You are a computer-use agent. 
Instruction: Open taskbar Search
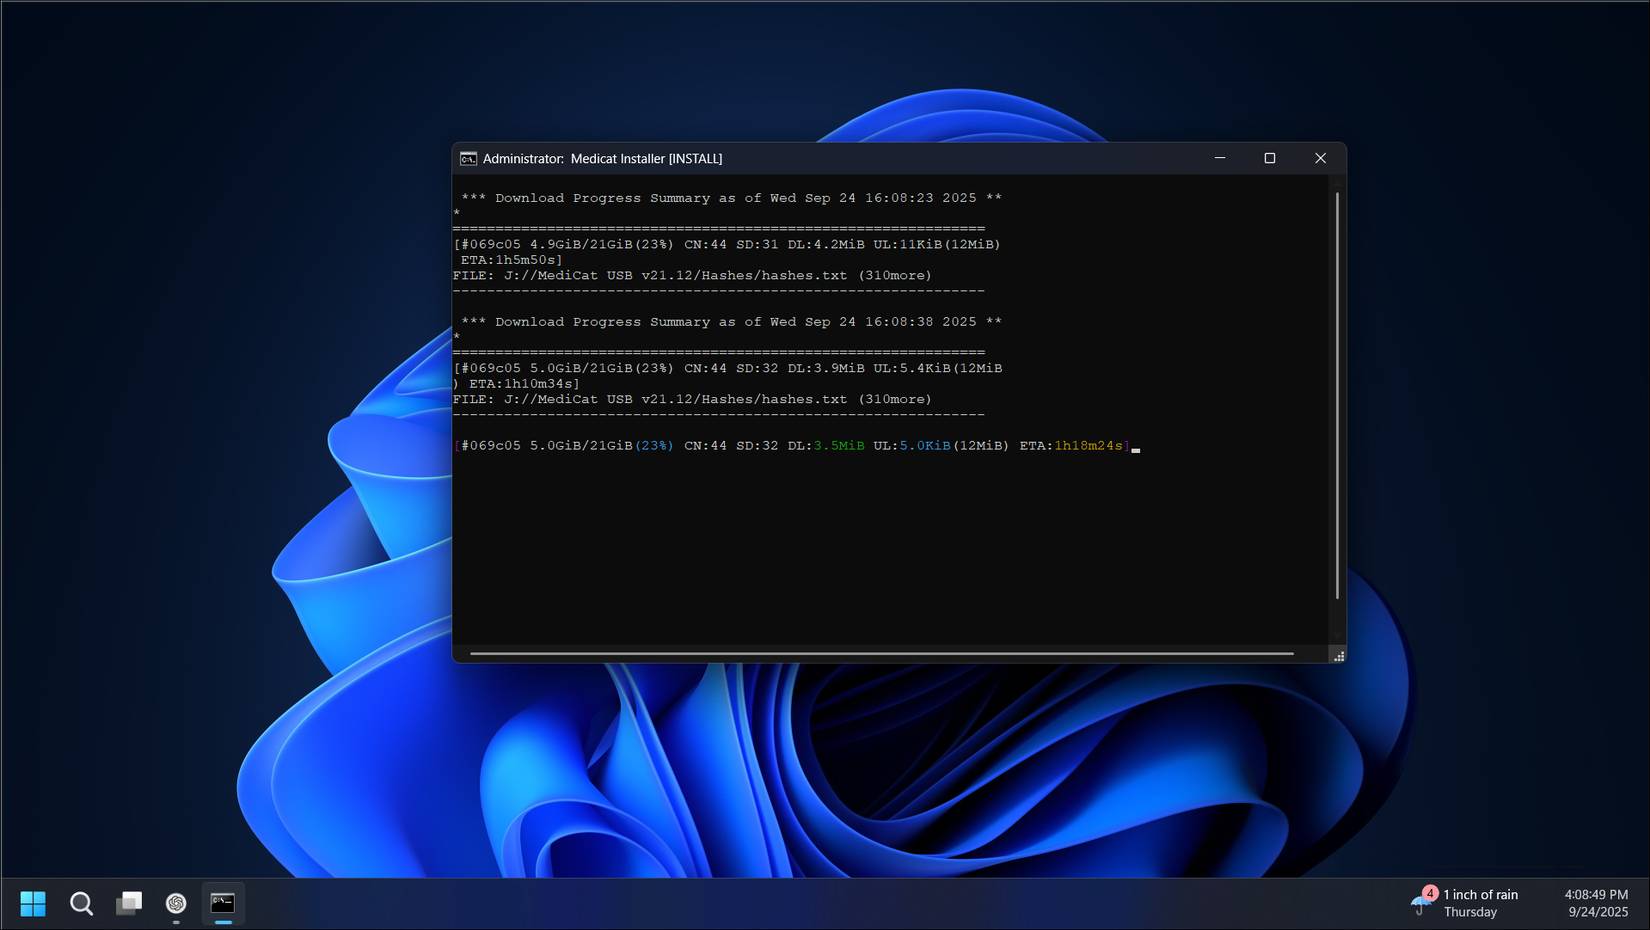pyautogui.click(x=81, y=904)
